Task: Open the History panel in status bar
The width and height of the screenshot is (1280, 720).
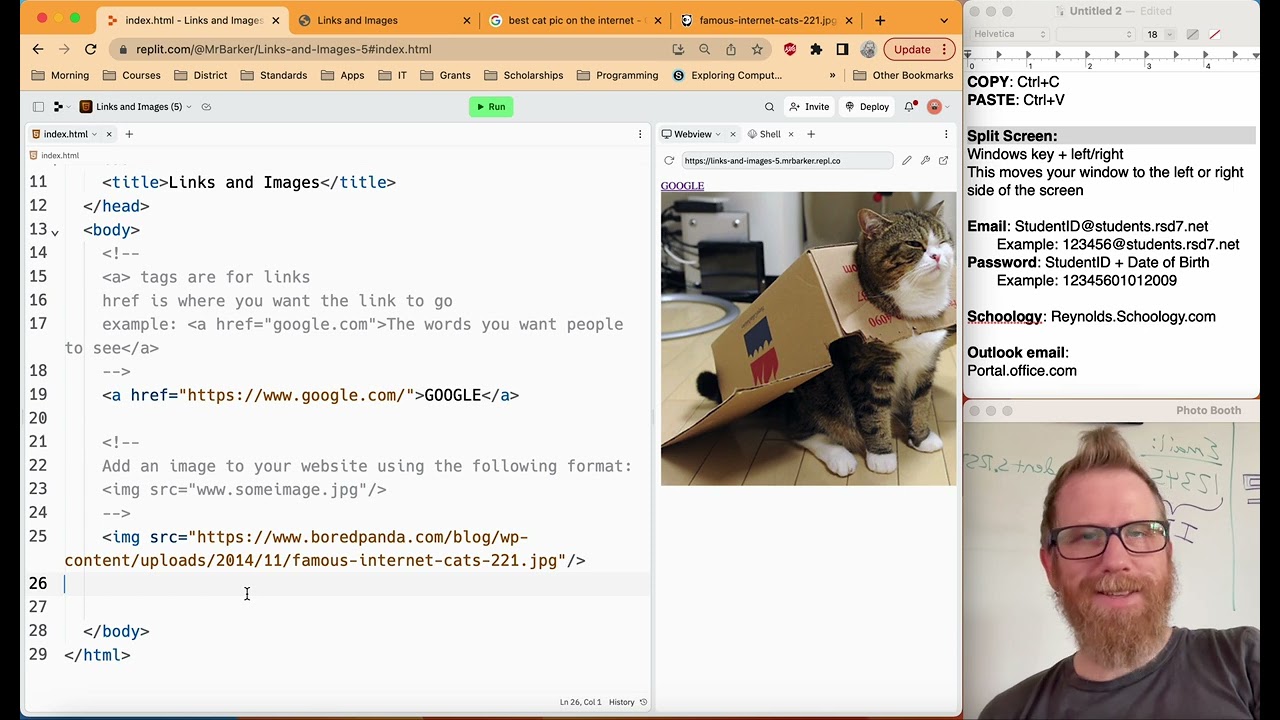Action: tap(628, 702)
